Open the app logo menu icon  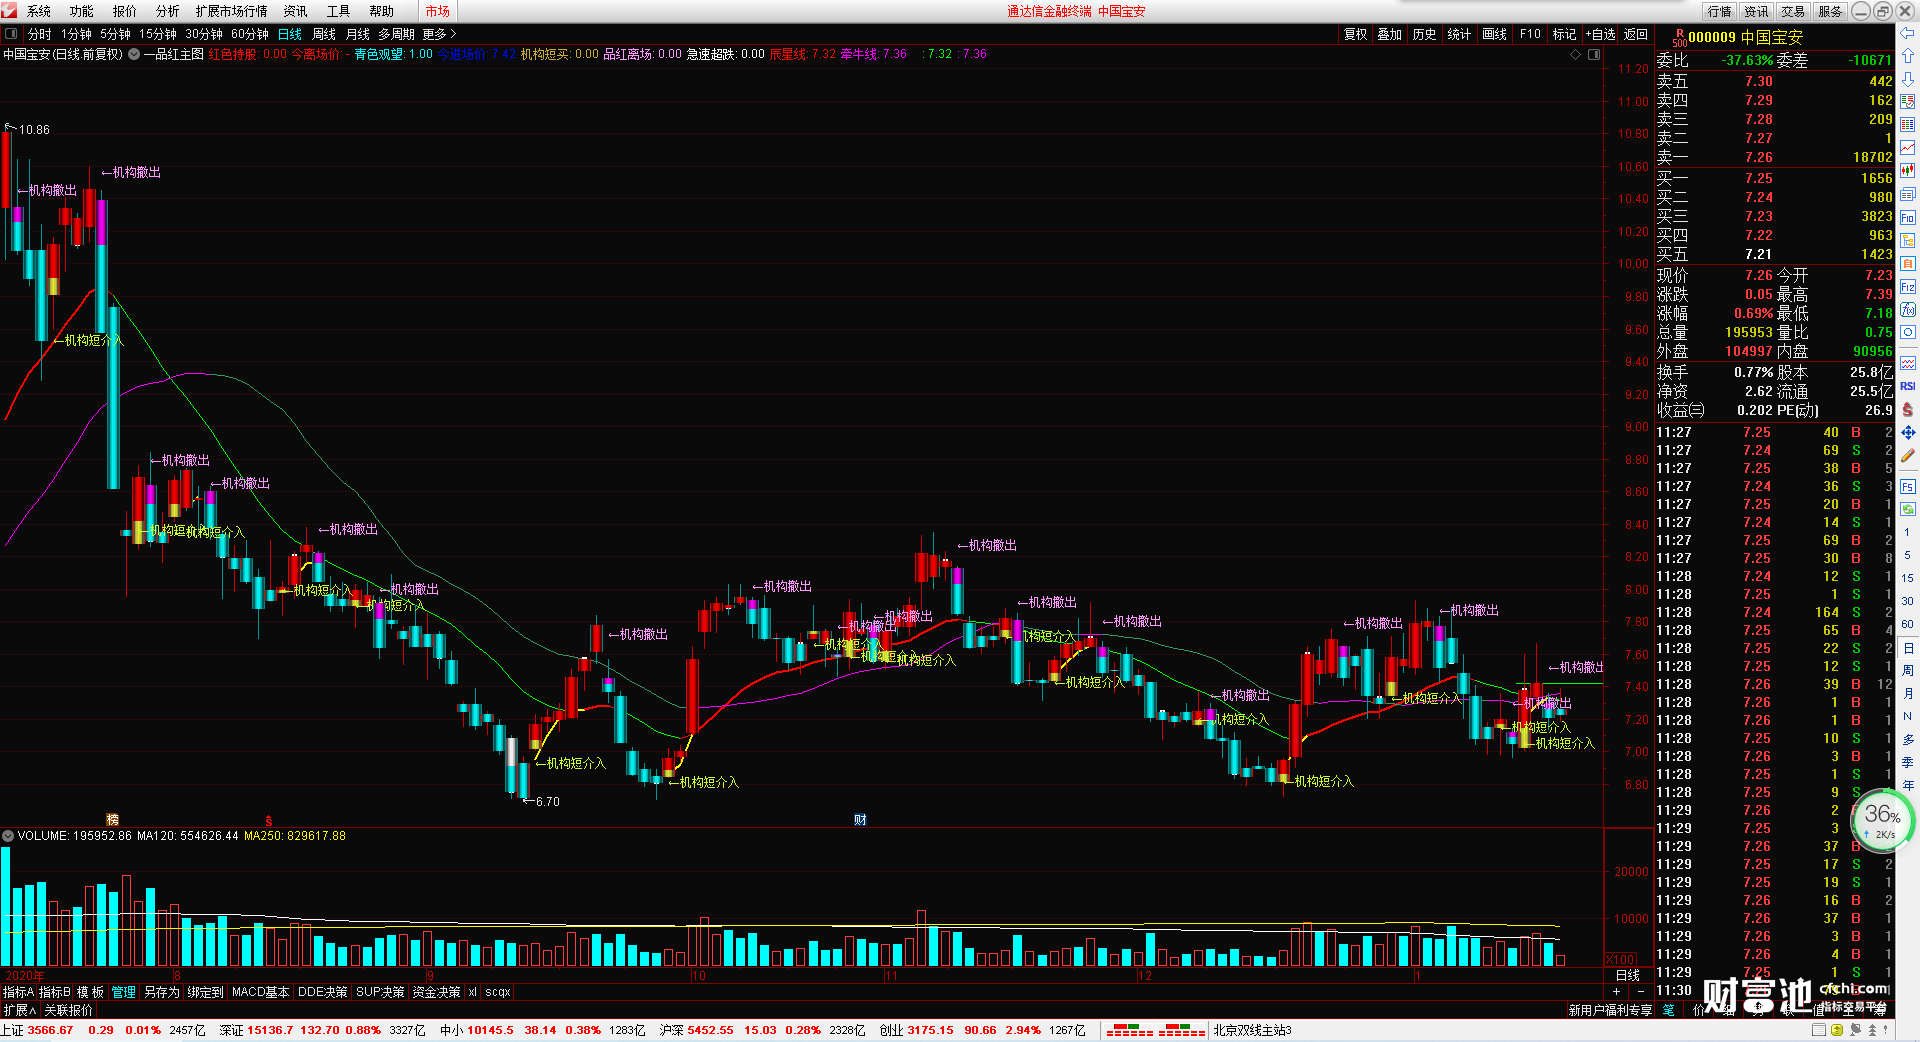(9, 11)
